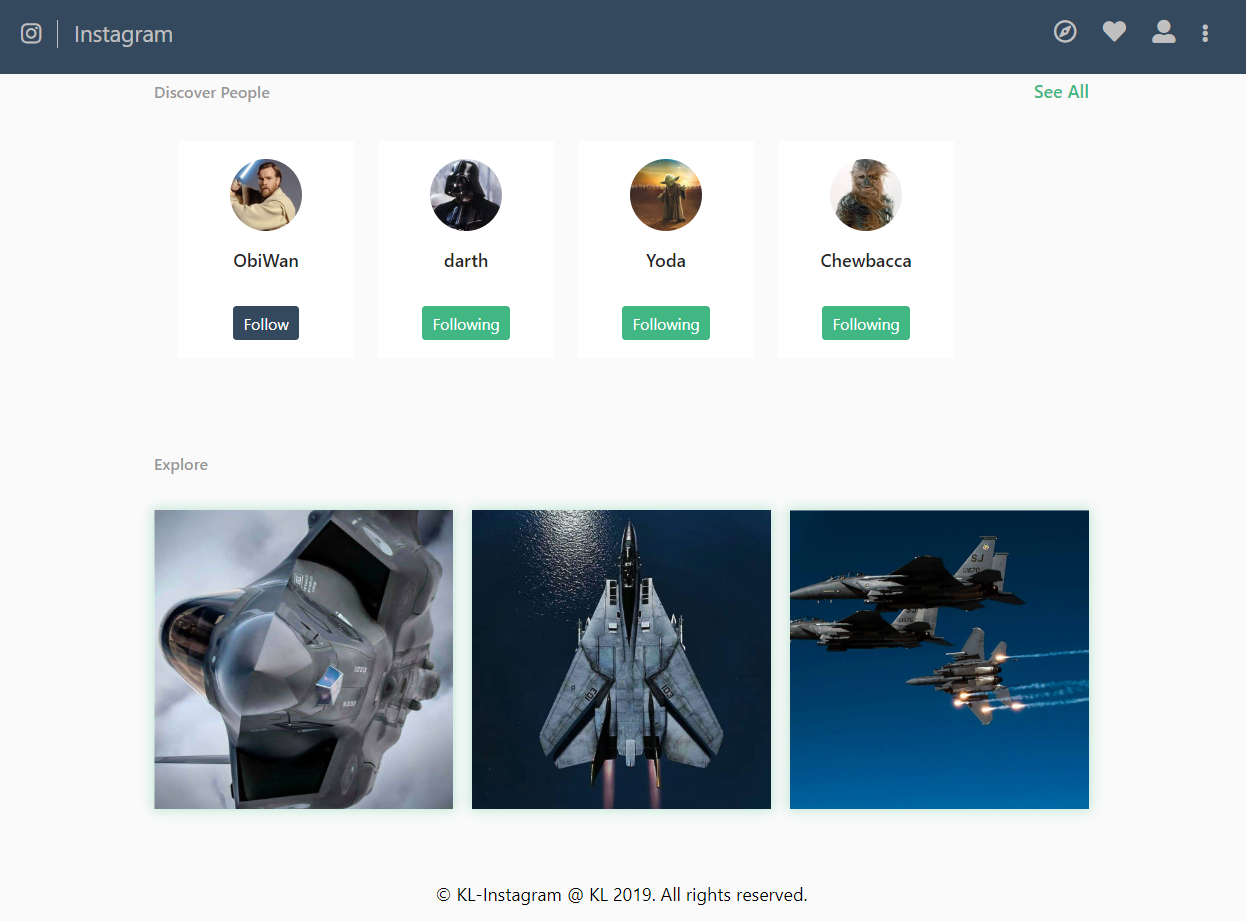Click the Discover People heading
The height and width of the screenshot is (921, 1246).
coord(212,93)
